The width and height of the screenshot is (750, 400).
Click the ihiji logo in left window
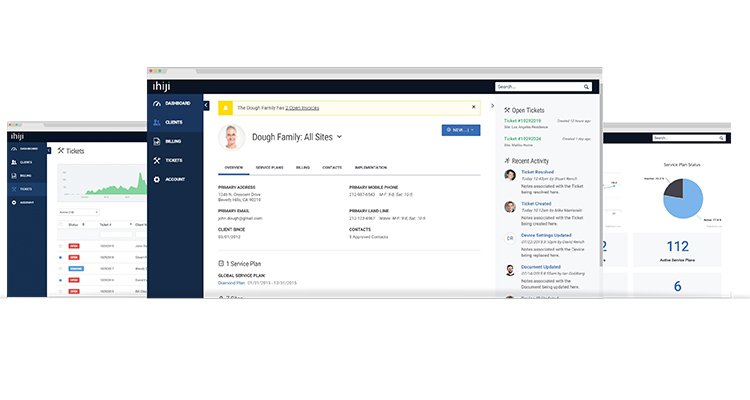coord(17,136)
